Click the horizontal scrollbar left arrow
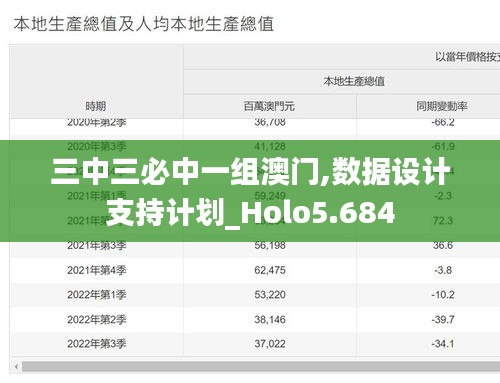Viewport: 500px width, 383px height. [x=16, y=367]
